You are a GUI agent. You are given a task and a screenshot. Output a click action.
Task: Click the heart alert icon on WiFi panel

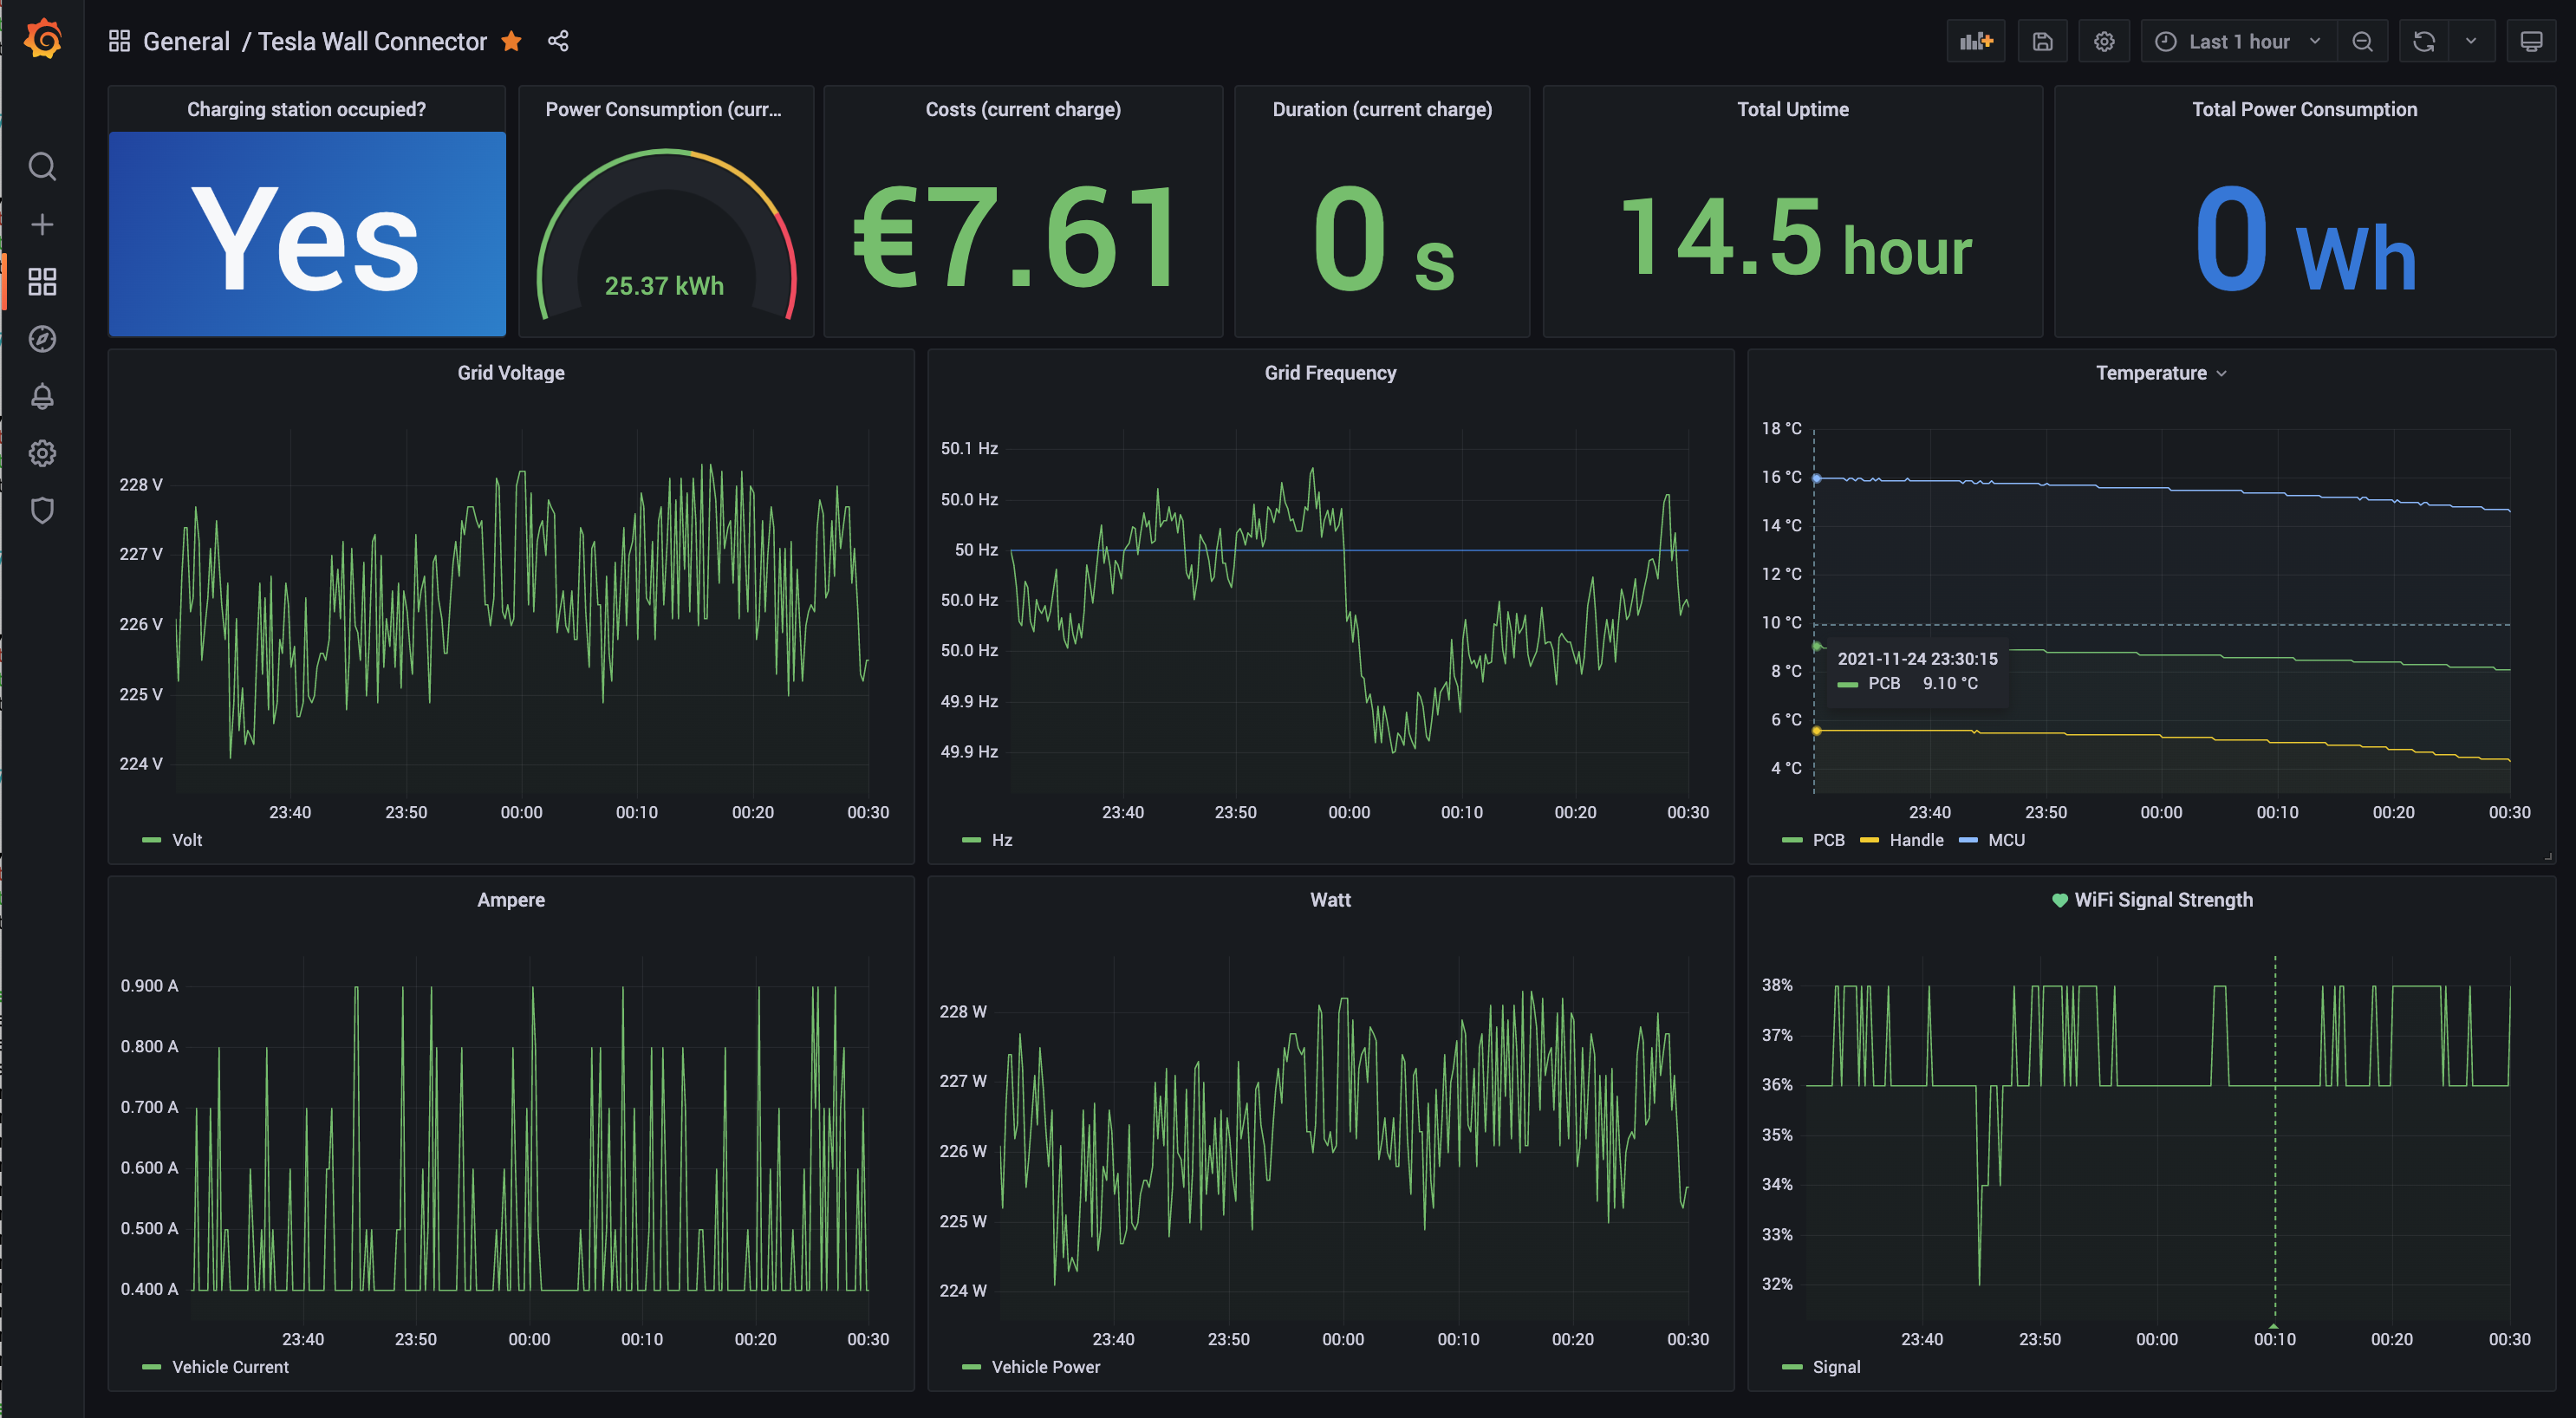2059,900
